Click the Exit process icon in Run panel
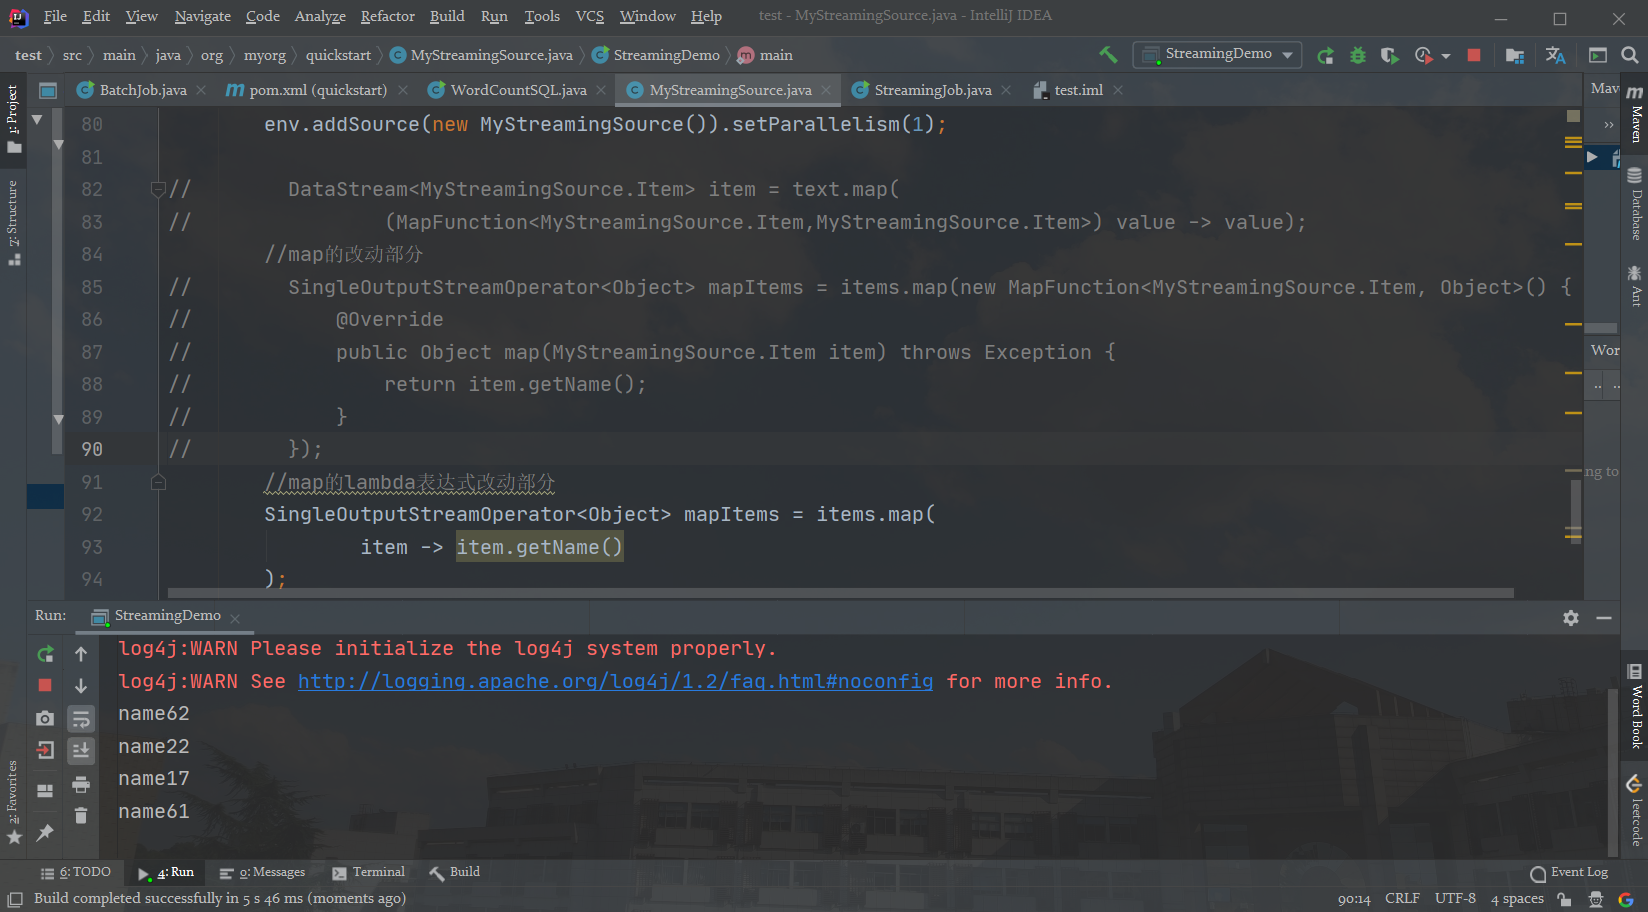The image size is (1648, 912). click(x=45, y=751)
